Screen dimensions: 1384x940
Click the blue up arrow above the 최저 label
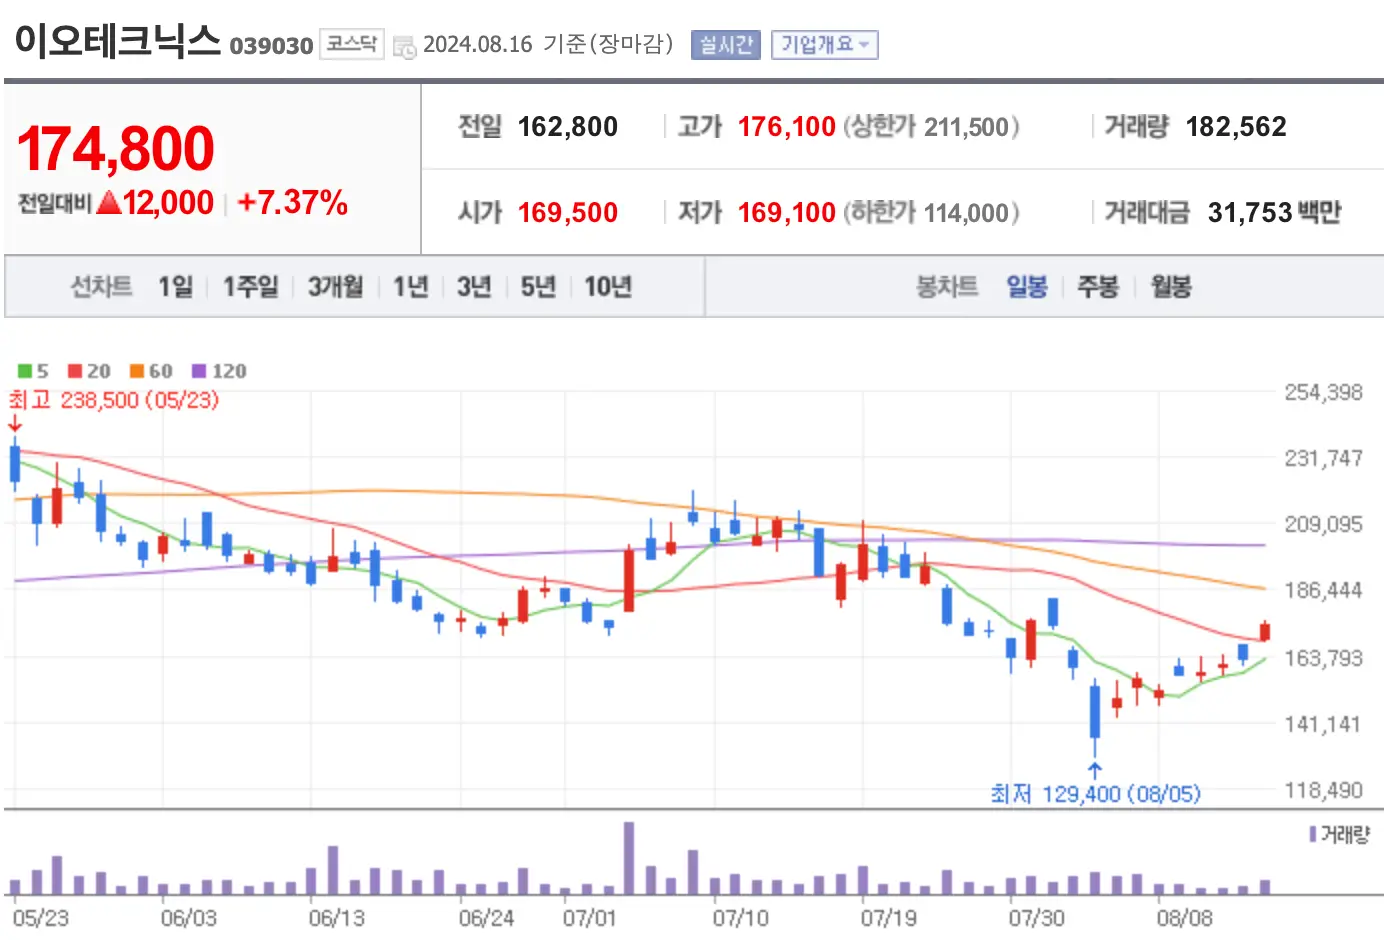point(1095,770)
